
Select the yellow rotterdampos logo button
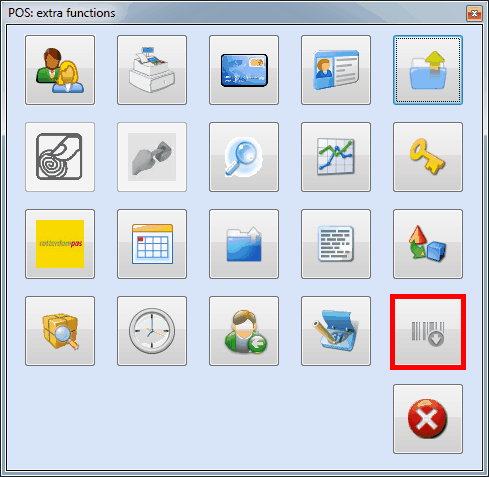pos(60,244)
